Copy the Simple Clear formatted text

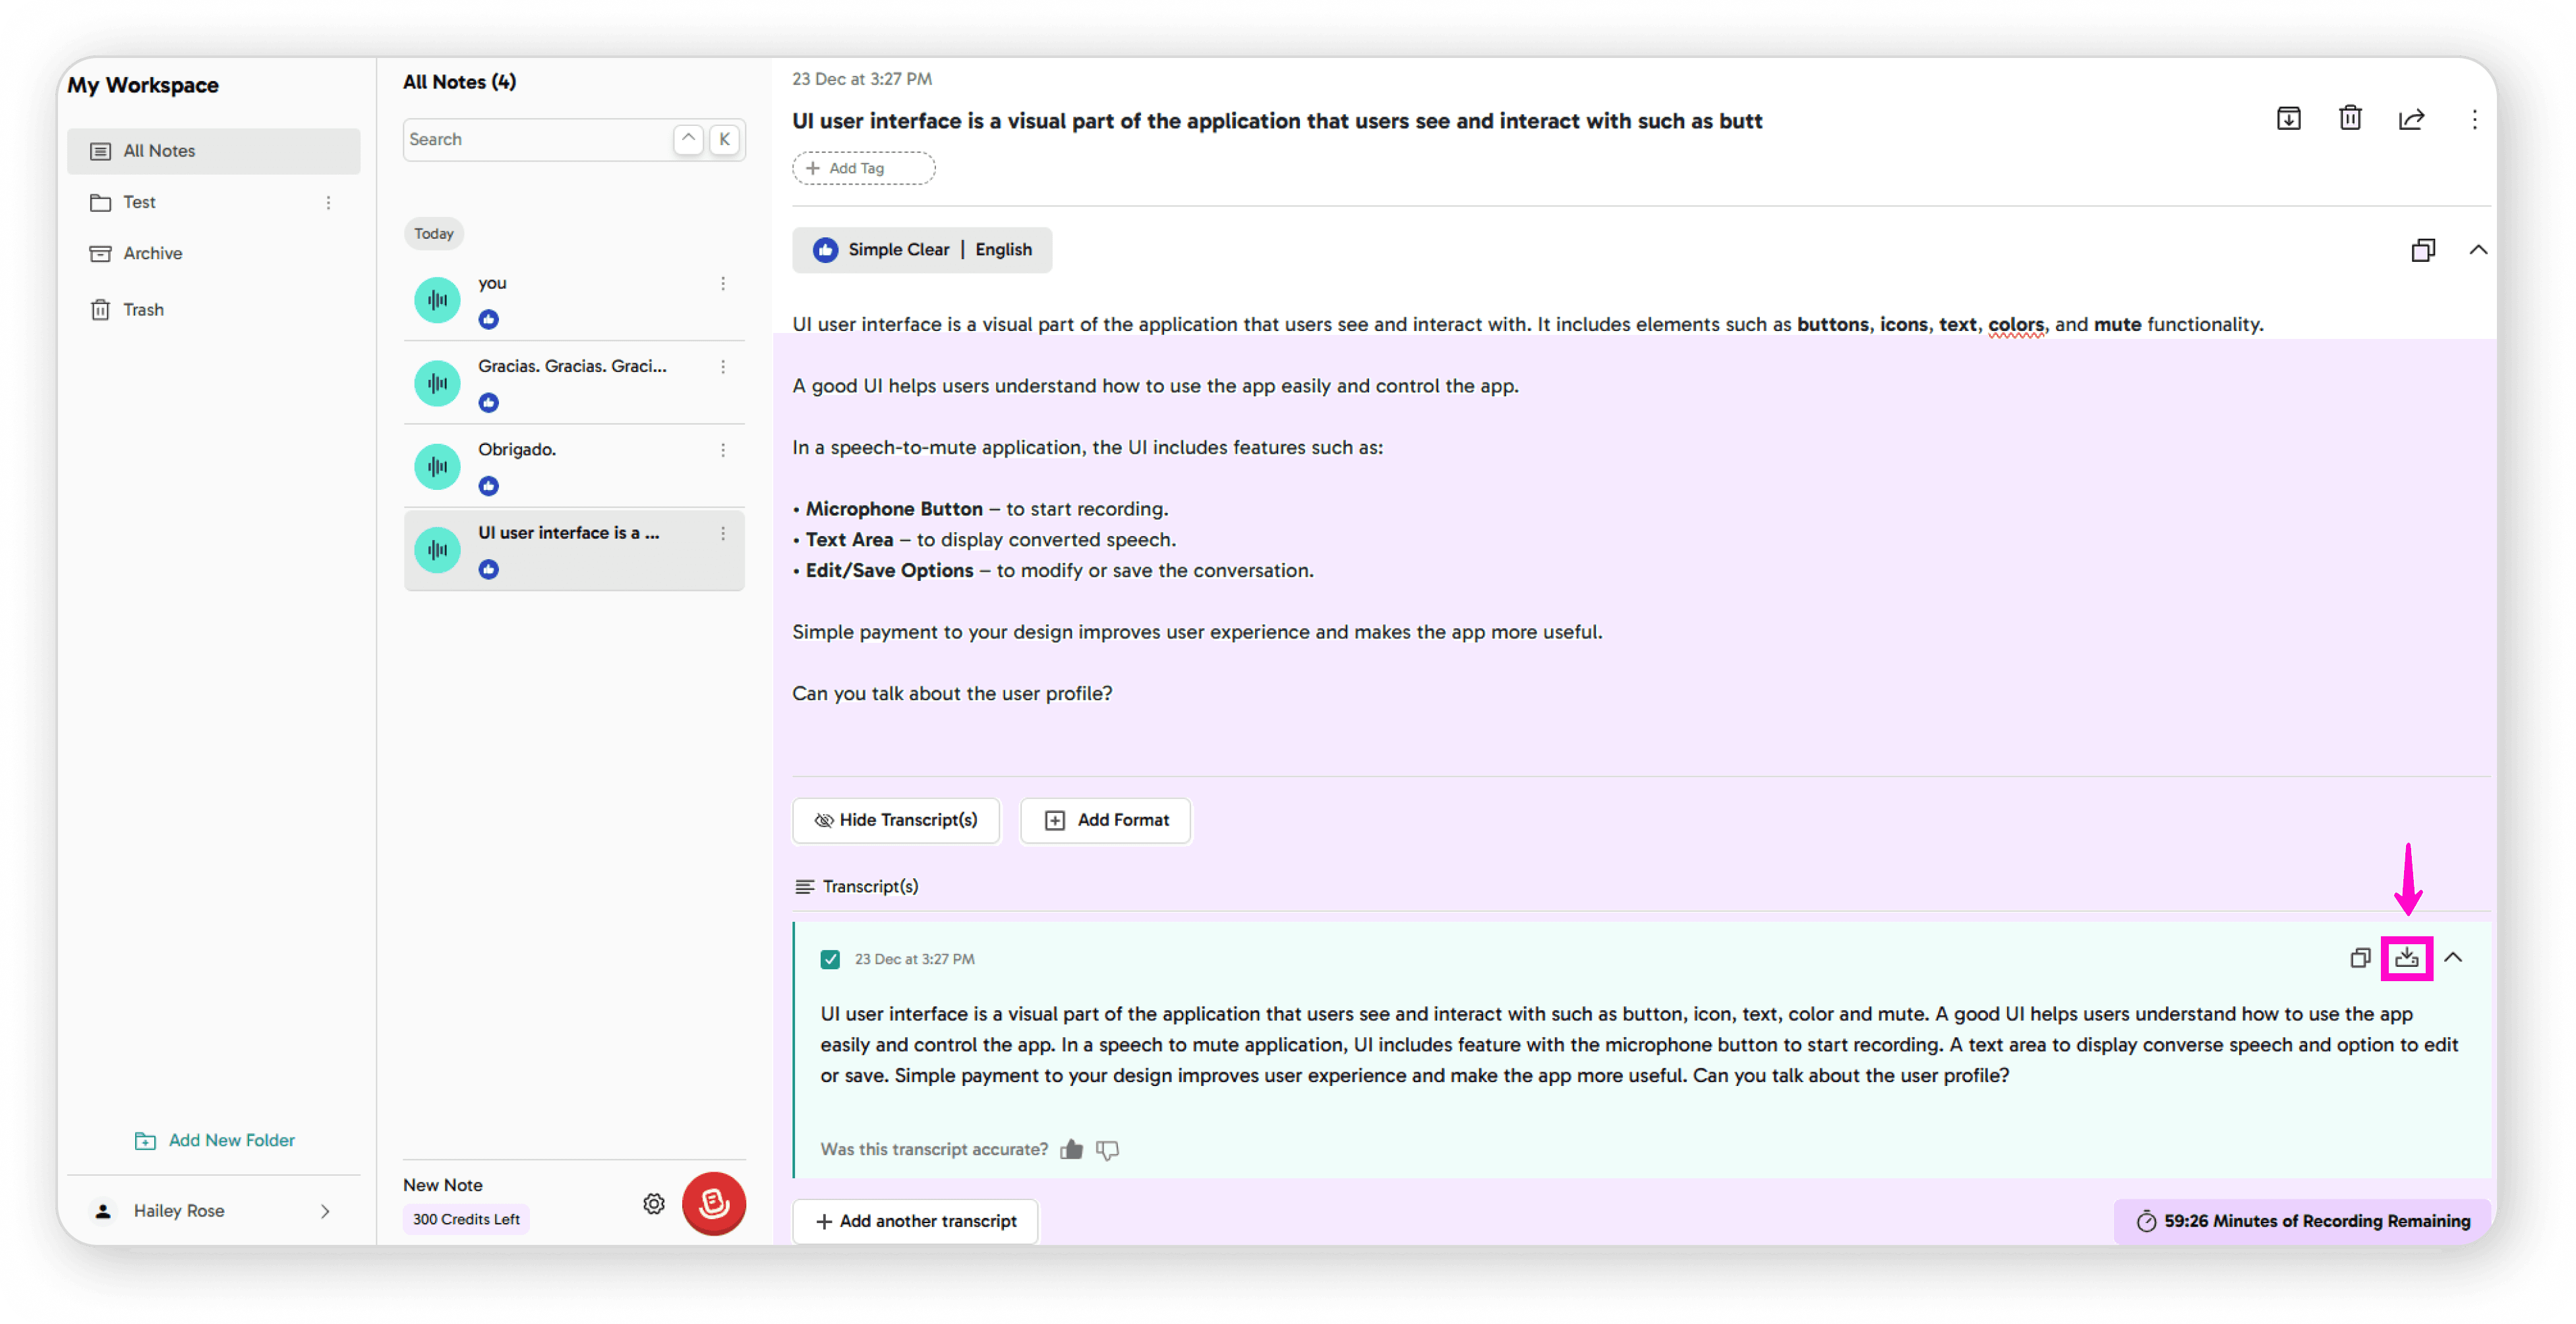tap(2422, 250)
